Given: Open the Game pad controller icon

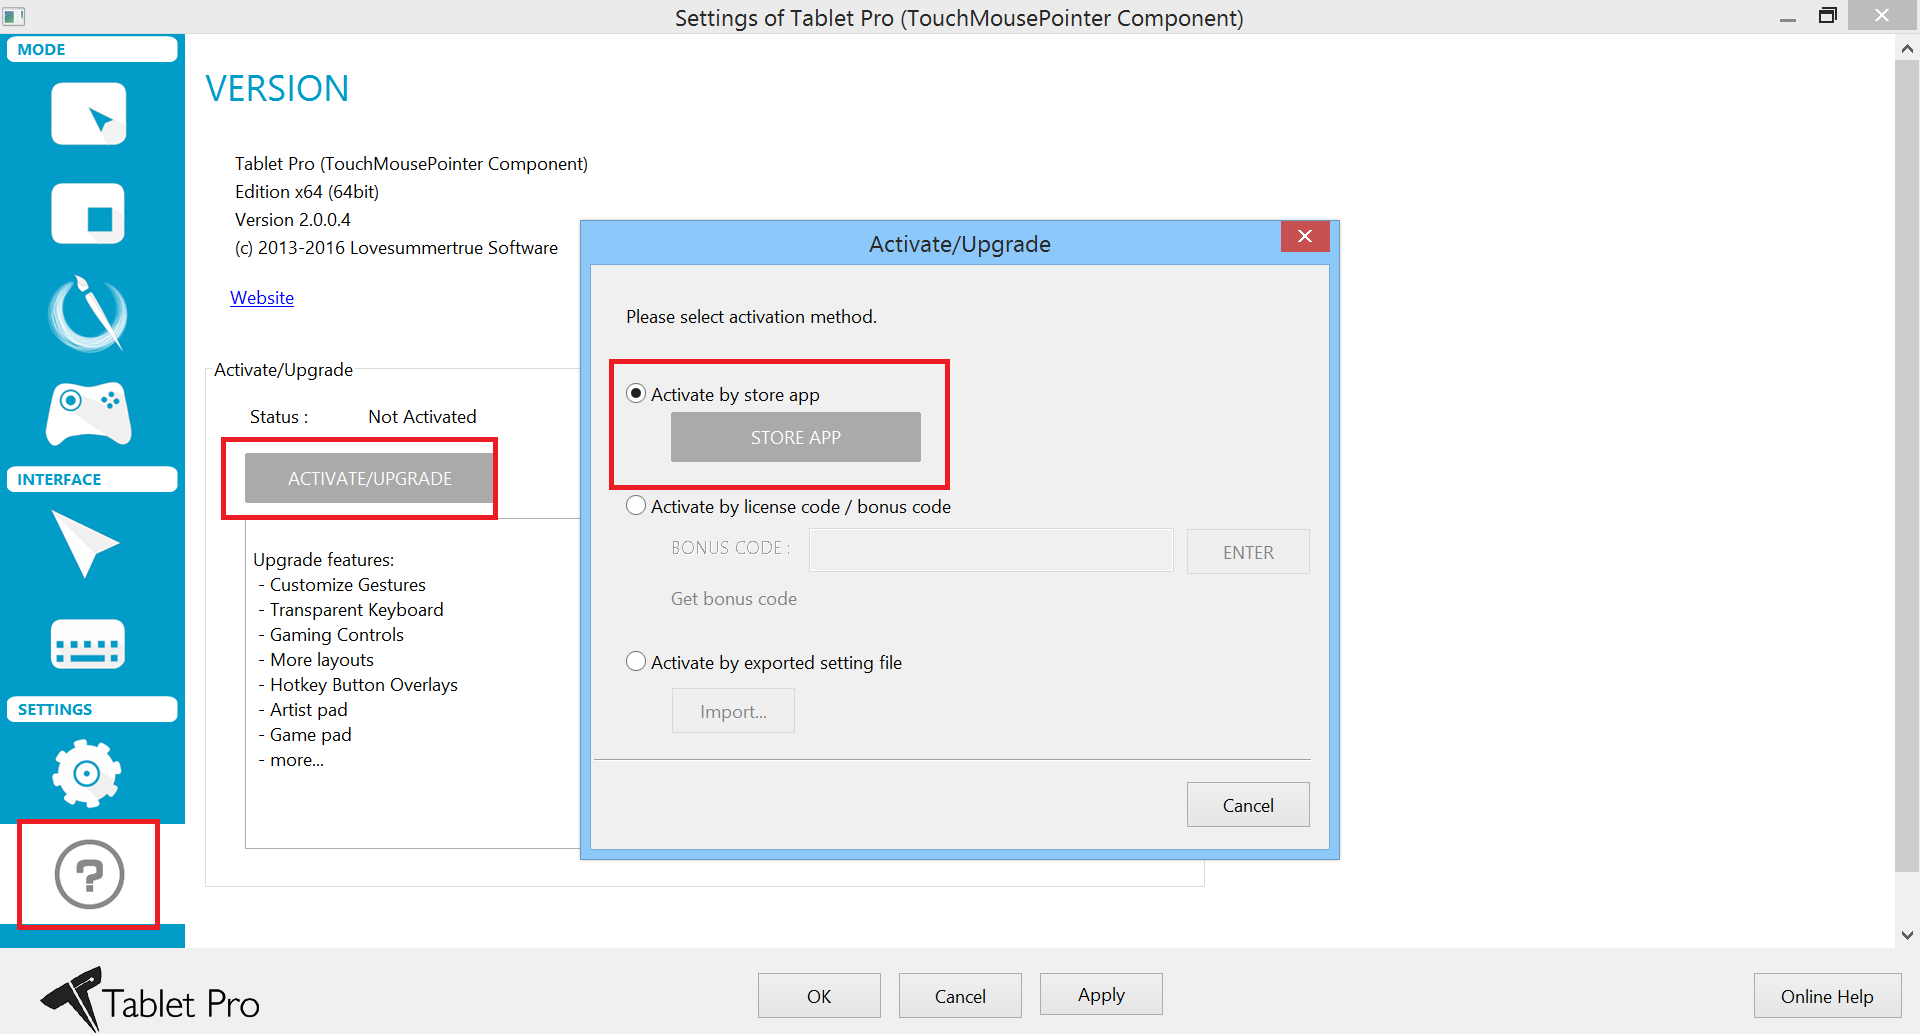Looking at the screenshot, I should [89, 412].
